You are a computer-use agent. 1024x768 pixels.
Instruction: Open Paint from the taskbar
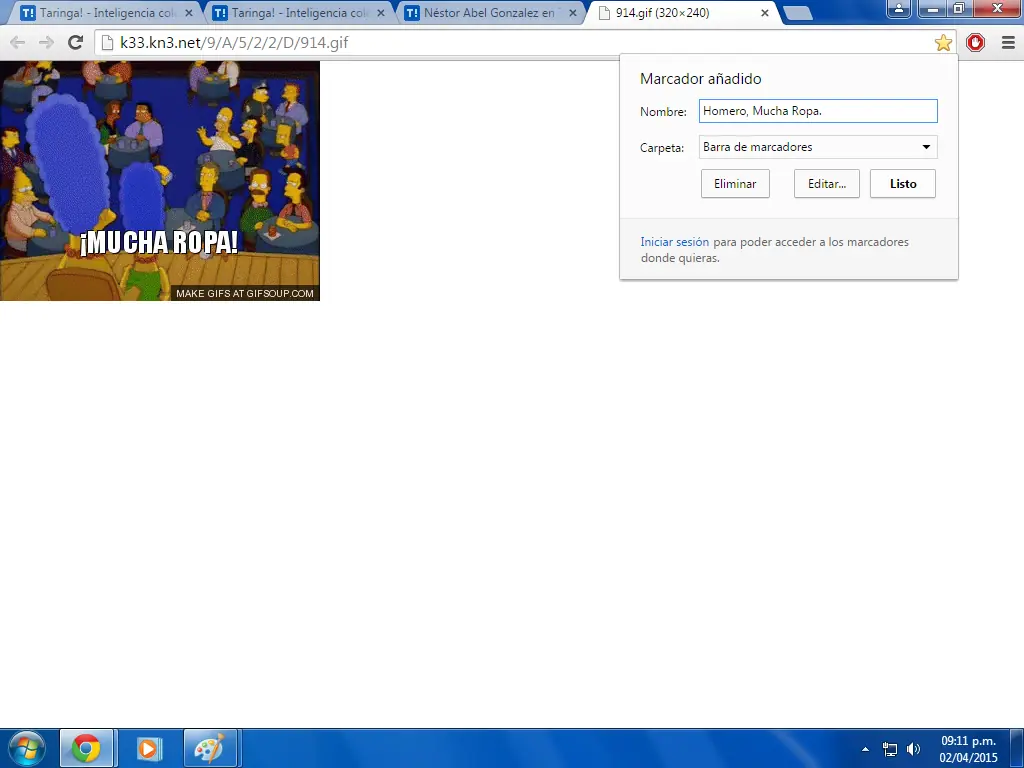tap(210, 748)
